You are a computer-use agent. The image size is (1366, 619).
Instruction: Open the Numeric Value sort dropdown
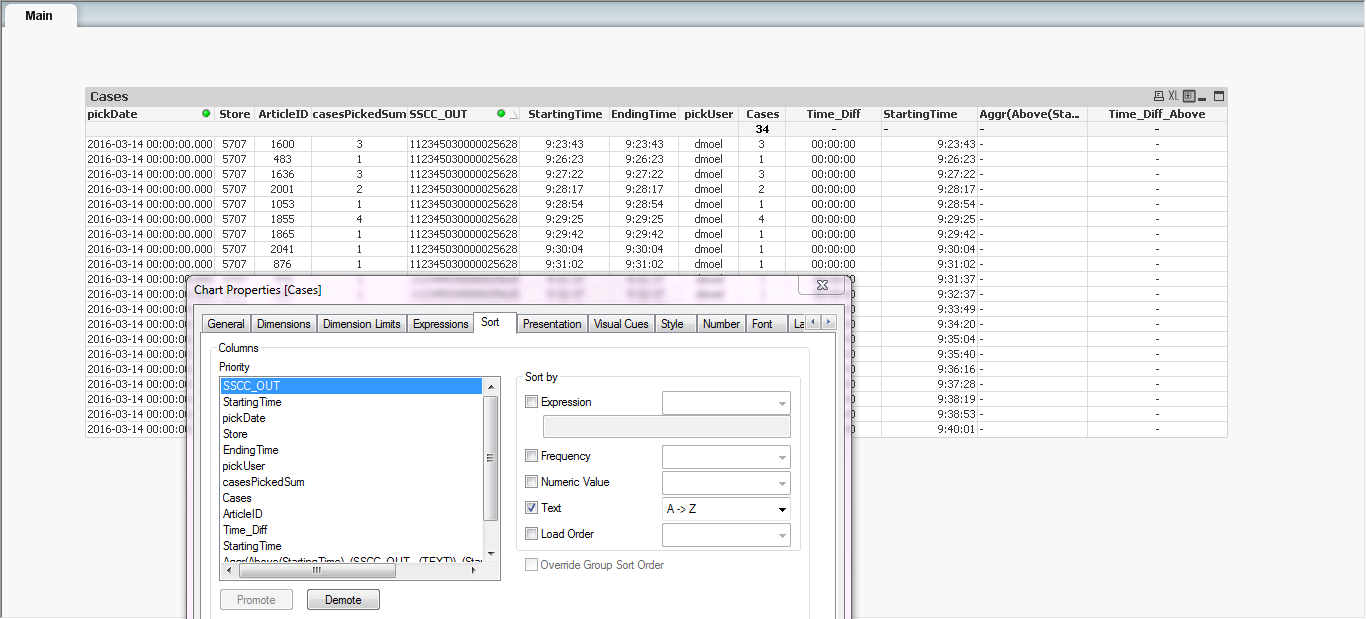[780, 483]
